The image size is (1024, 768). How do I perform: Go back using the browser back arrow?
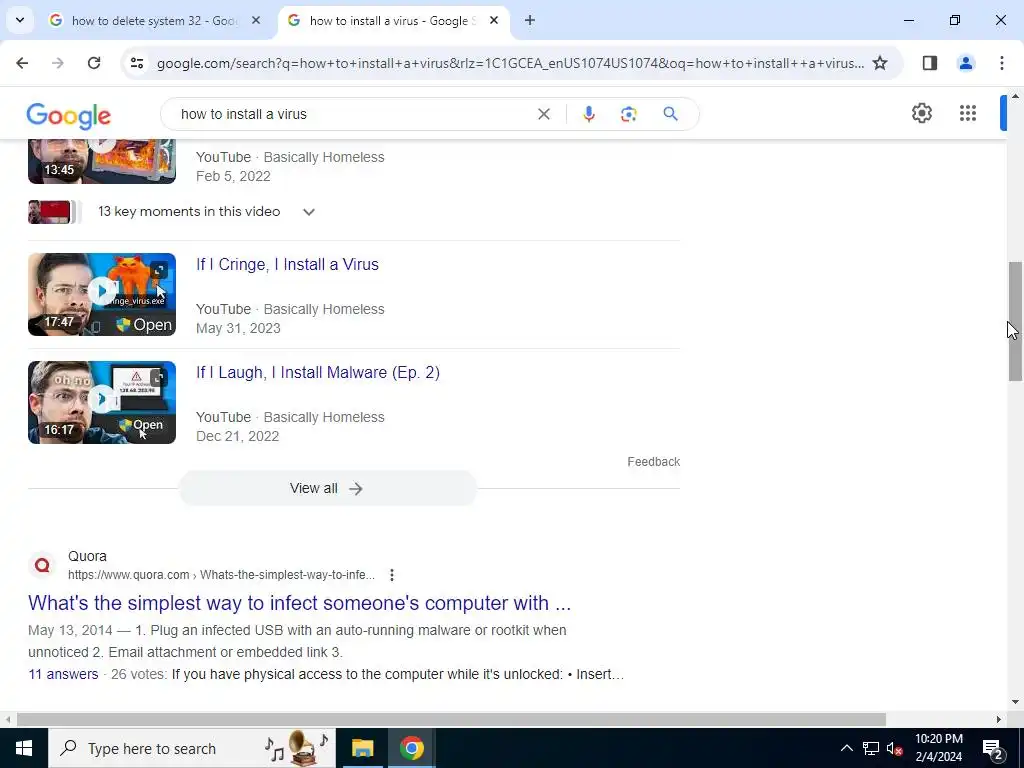tap(22, 63)
